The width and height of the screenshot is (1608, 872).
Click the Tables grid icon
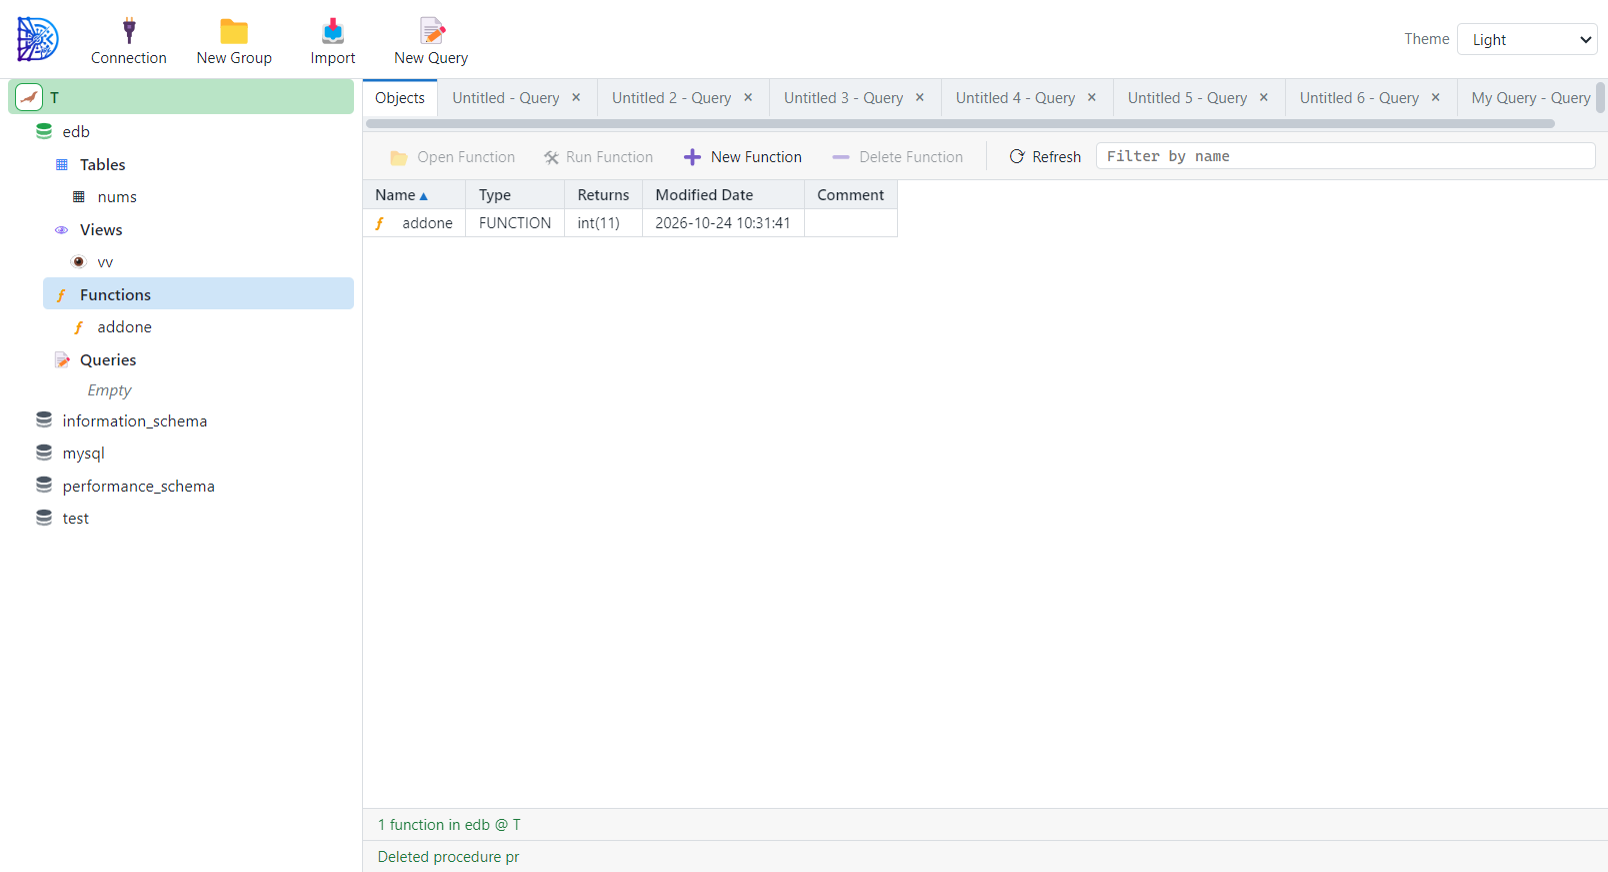point(62,164)
